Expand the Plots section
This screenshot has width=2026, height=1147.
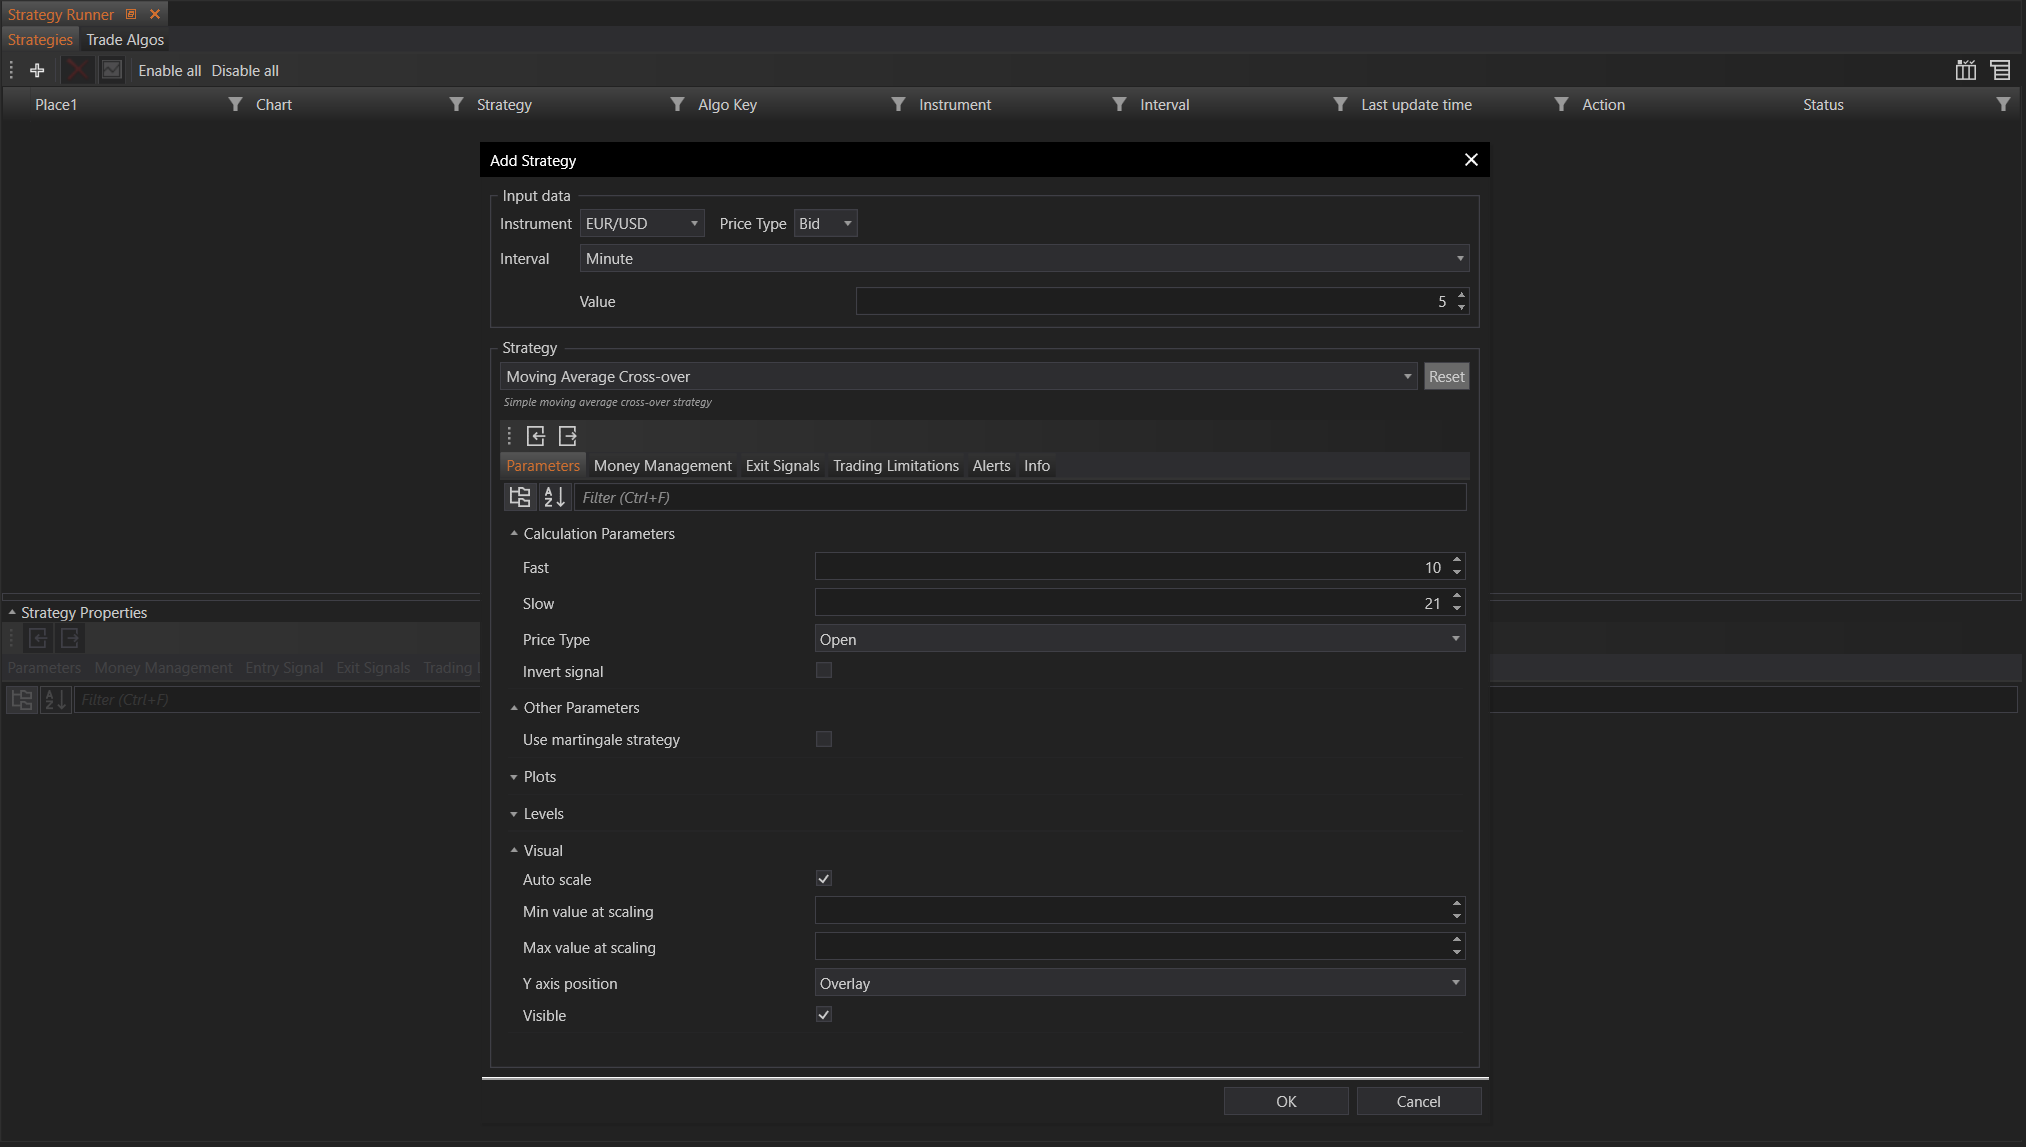514,777
